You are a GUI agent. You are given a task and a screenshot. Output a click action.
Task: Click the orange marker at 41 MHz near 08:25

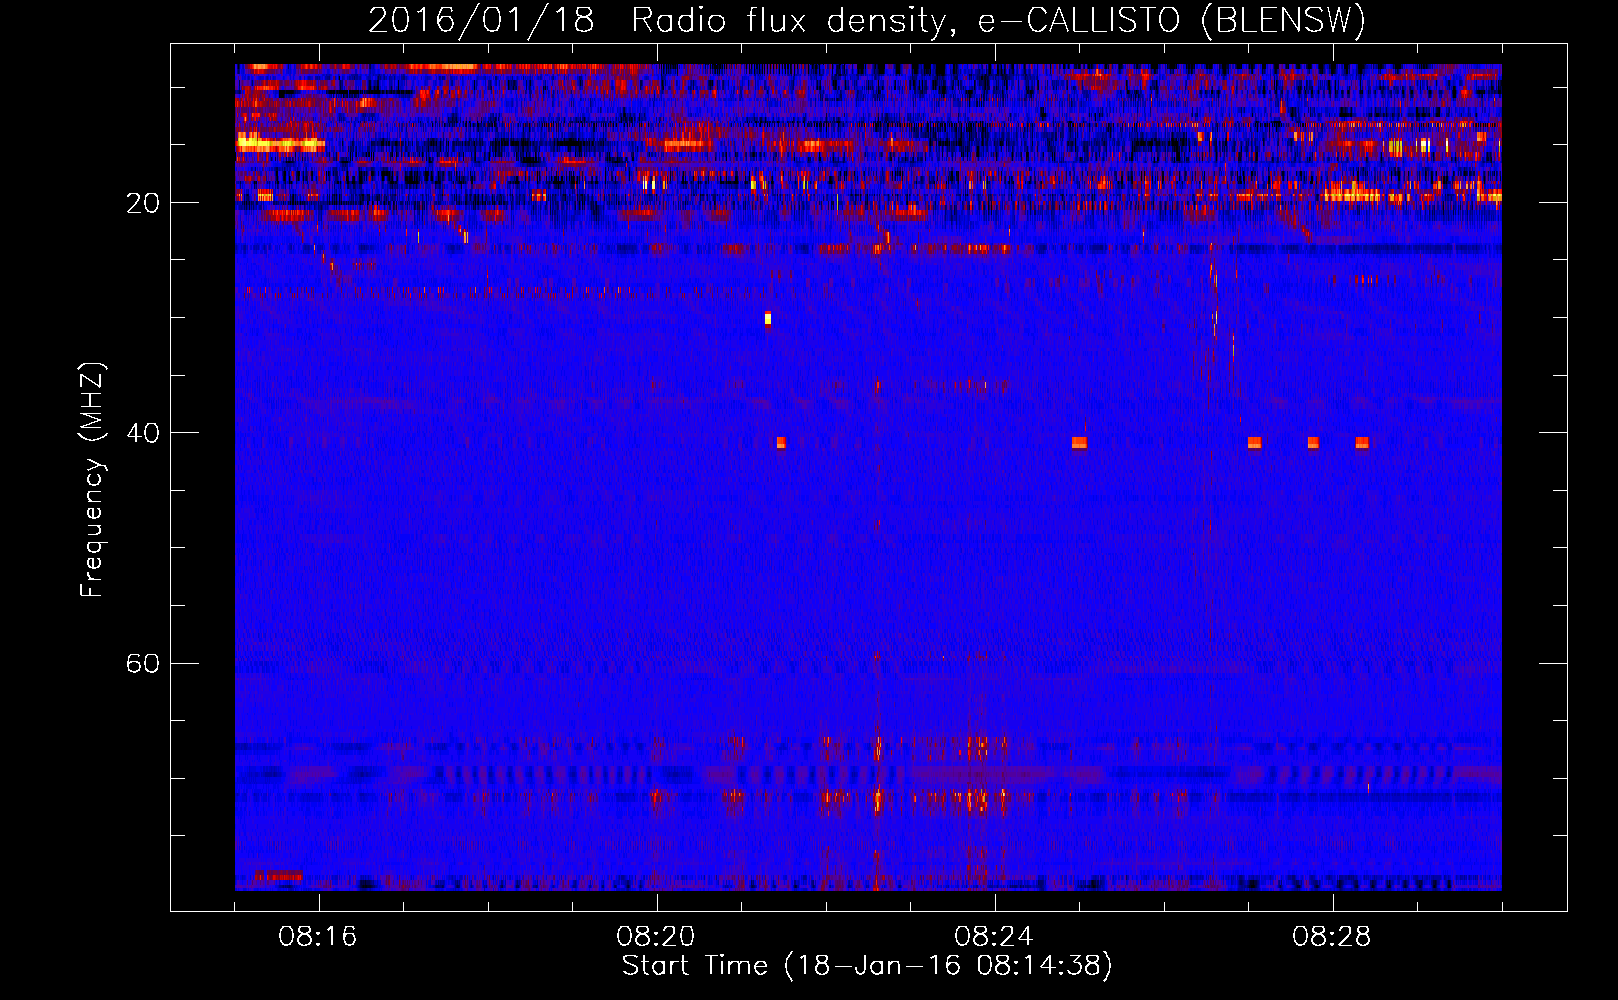(x=1079, y=443)
